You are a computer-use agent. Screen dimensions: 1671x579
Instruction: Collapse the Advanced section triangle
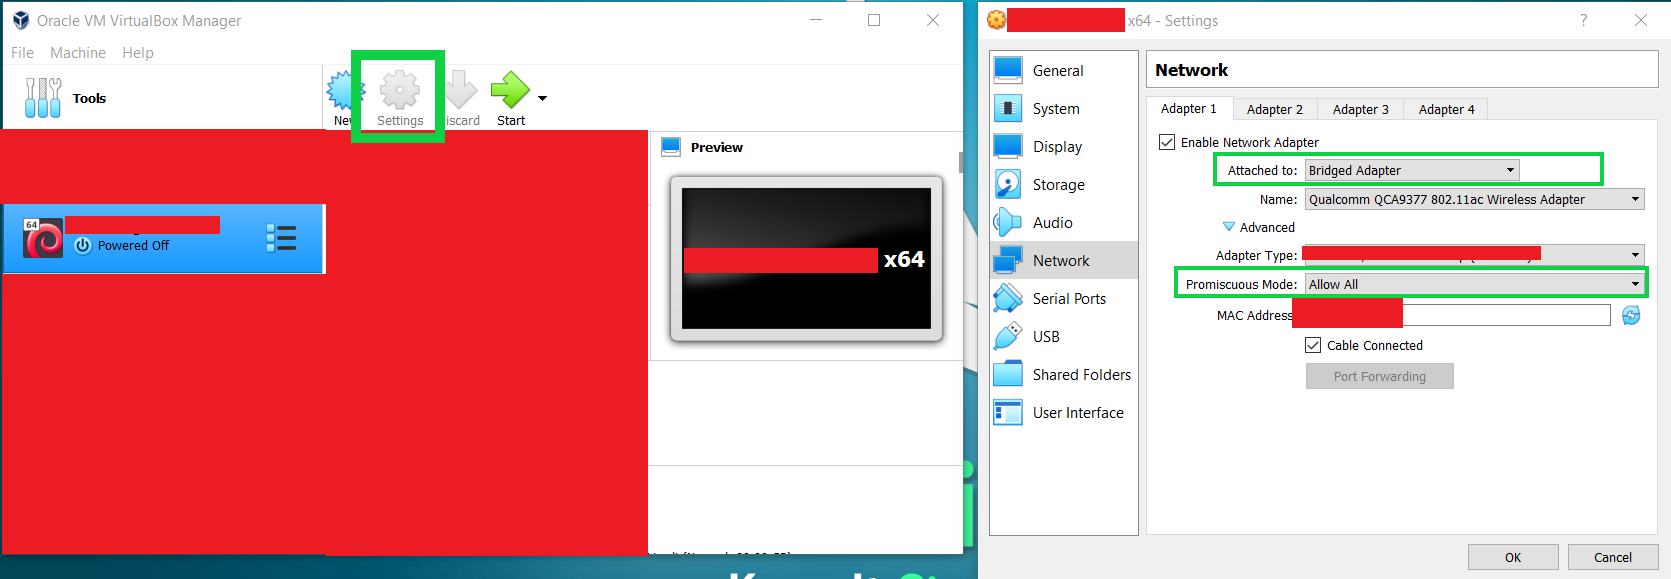(1229, 227)
